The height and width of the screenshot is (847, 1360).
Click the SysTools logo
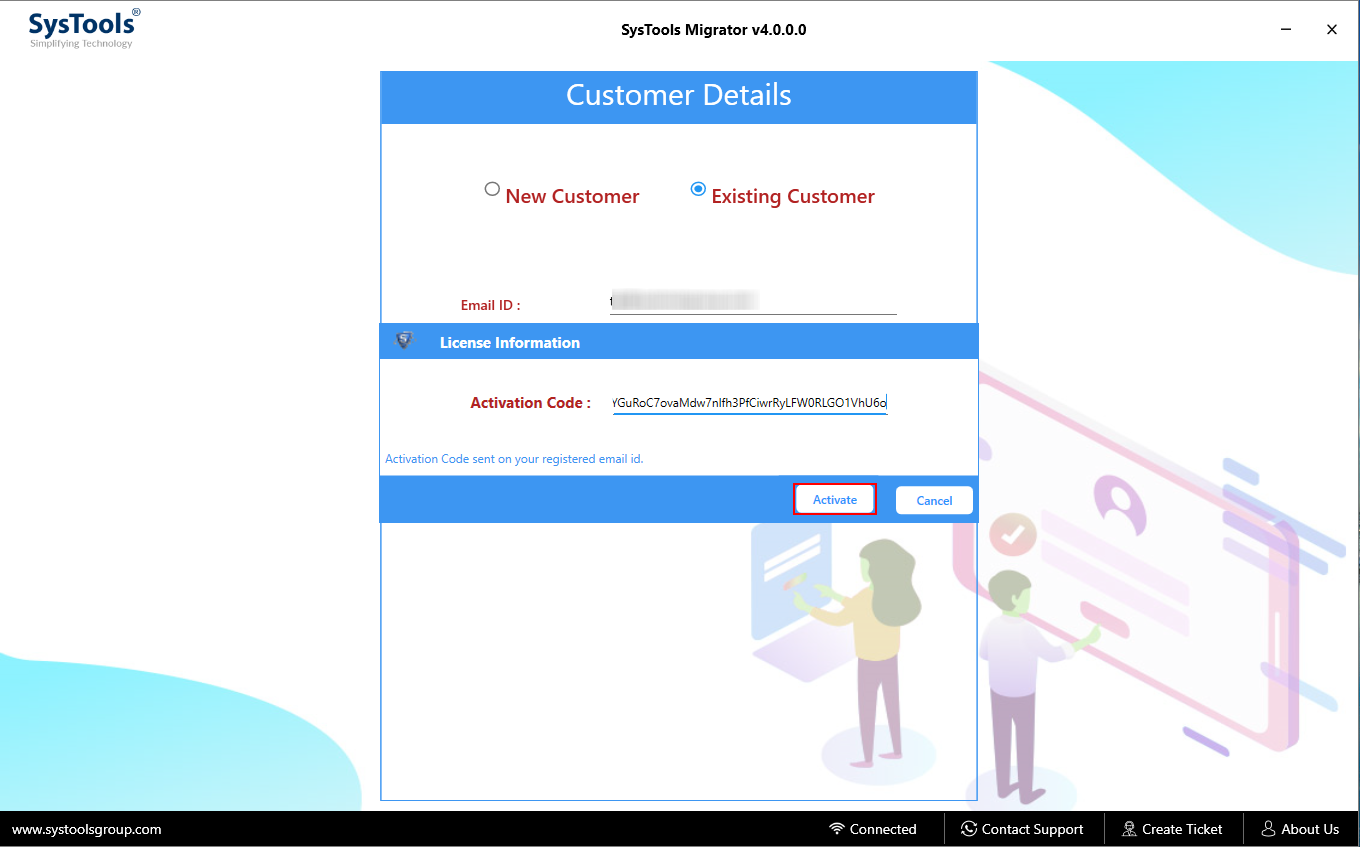84,29
